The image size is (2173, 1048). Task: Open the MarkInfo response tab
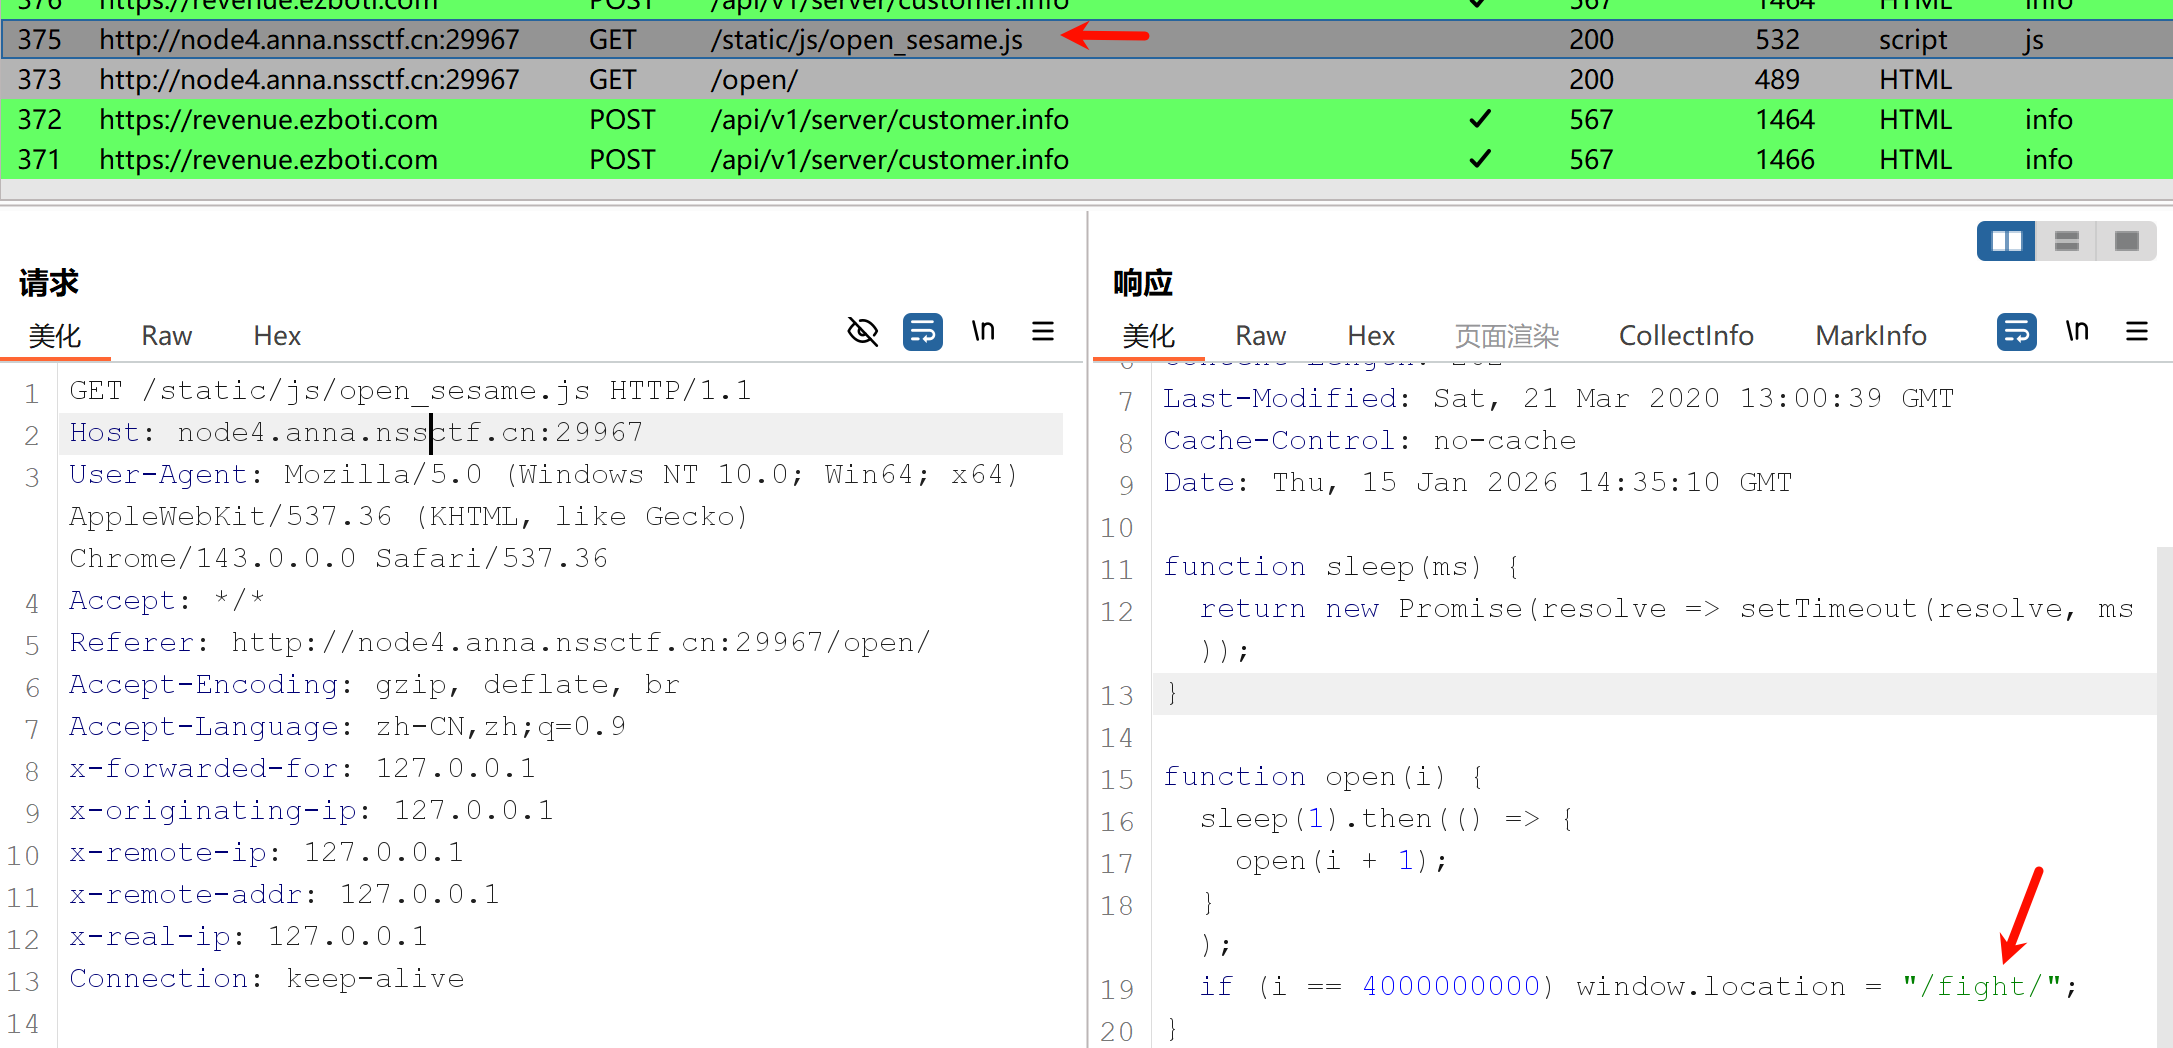(1871, 336)
